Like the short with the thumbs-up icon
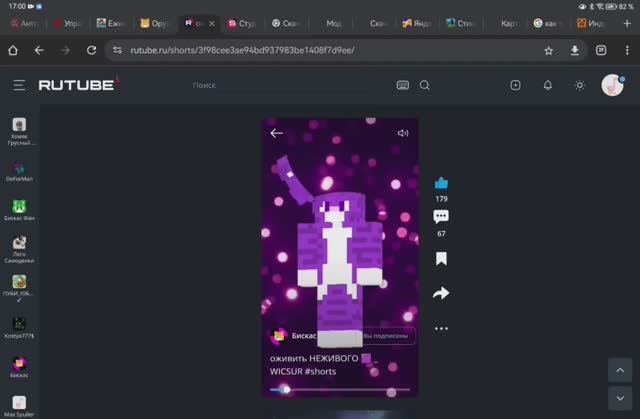 441,183
